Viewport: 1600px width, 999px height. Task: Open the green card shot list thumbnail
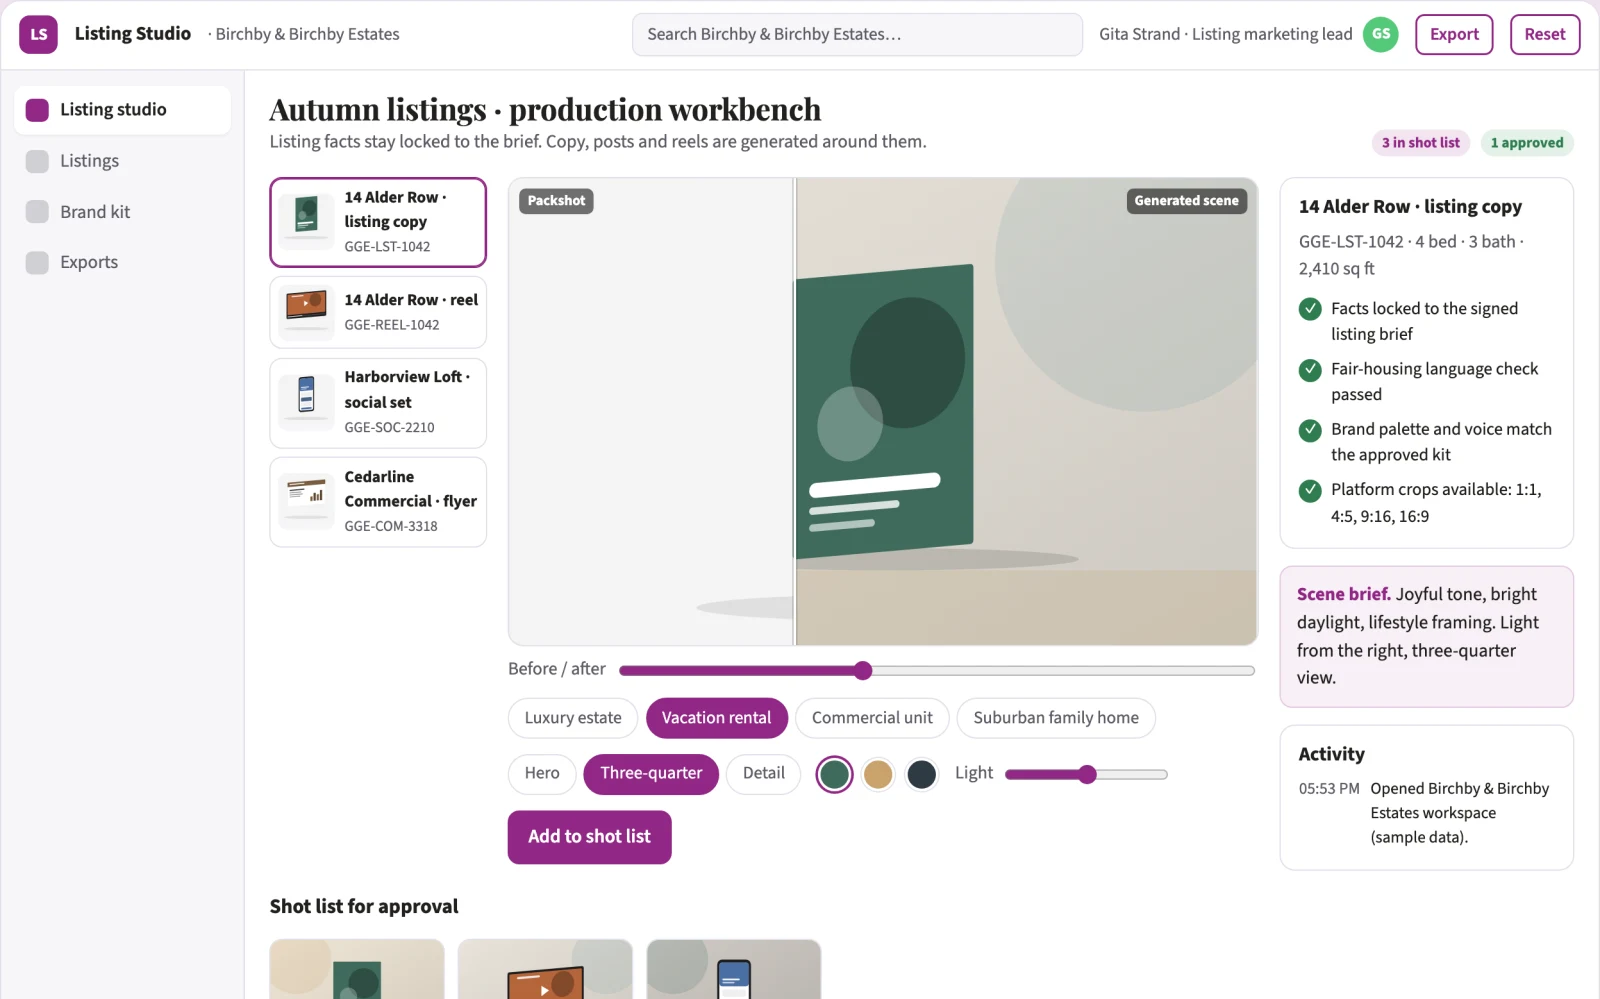pyautogui.click(x=357, y=969)
